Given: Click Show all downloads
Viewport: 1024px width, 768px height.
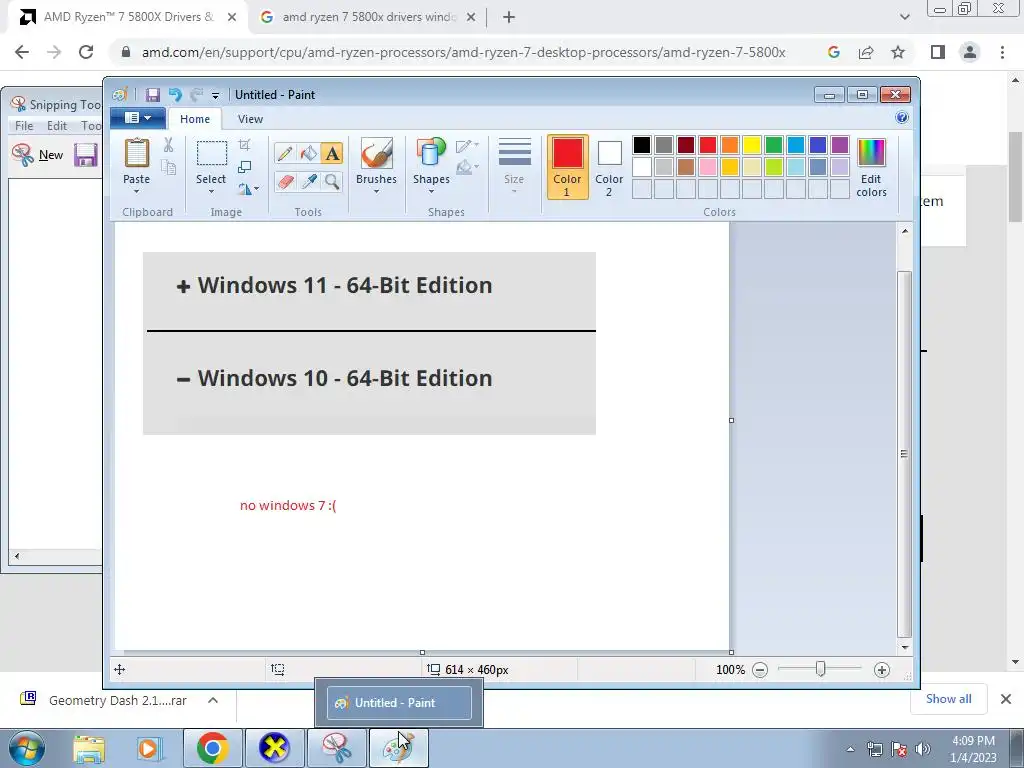Looking at the screenshot, I should point(948,699).
